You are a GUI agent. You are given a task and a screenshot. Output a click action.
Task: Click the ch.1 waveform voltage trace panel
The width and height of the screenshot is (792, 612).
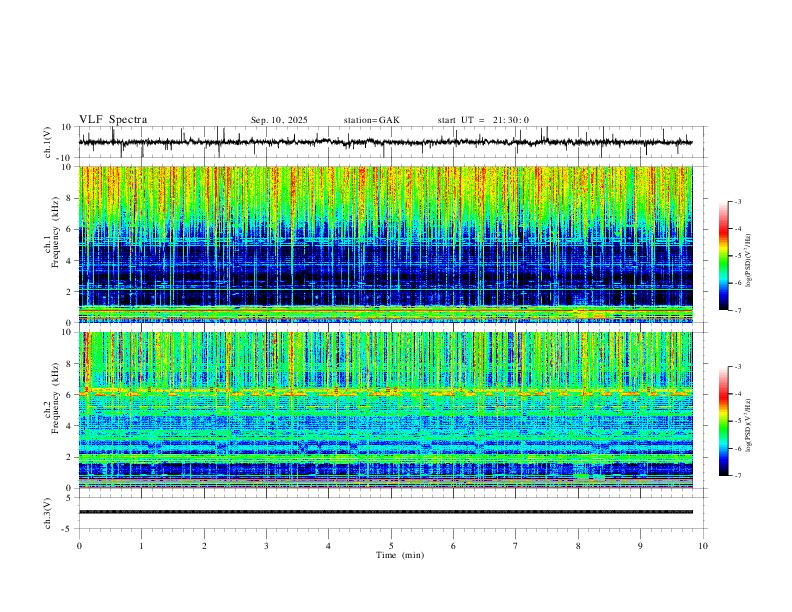coord(393,142)
